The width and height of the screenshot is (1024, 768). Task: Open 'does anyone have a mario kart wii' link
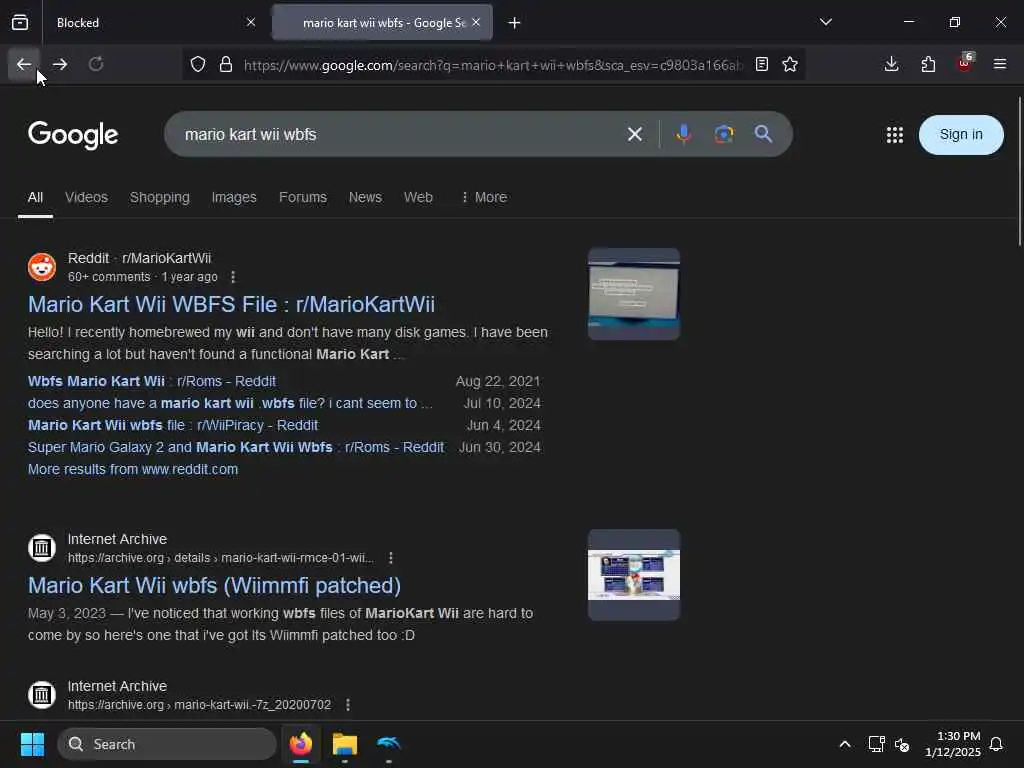point(230,404)
